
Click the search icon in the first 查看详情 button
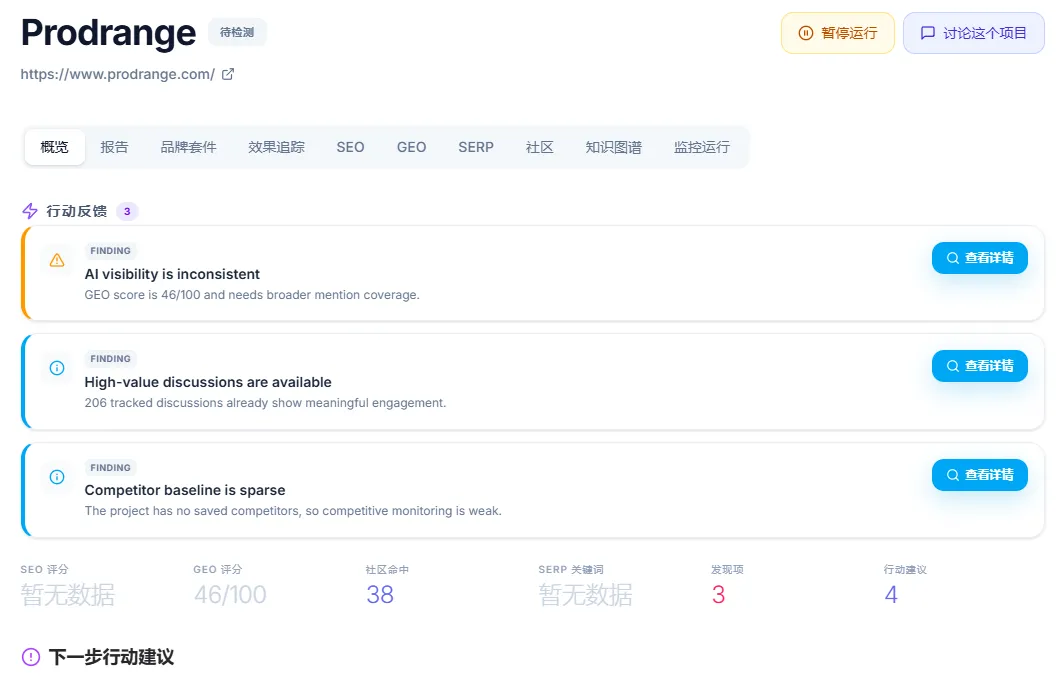pos(951,258)
